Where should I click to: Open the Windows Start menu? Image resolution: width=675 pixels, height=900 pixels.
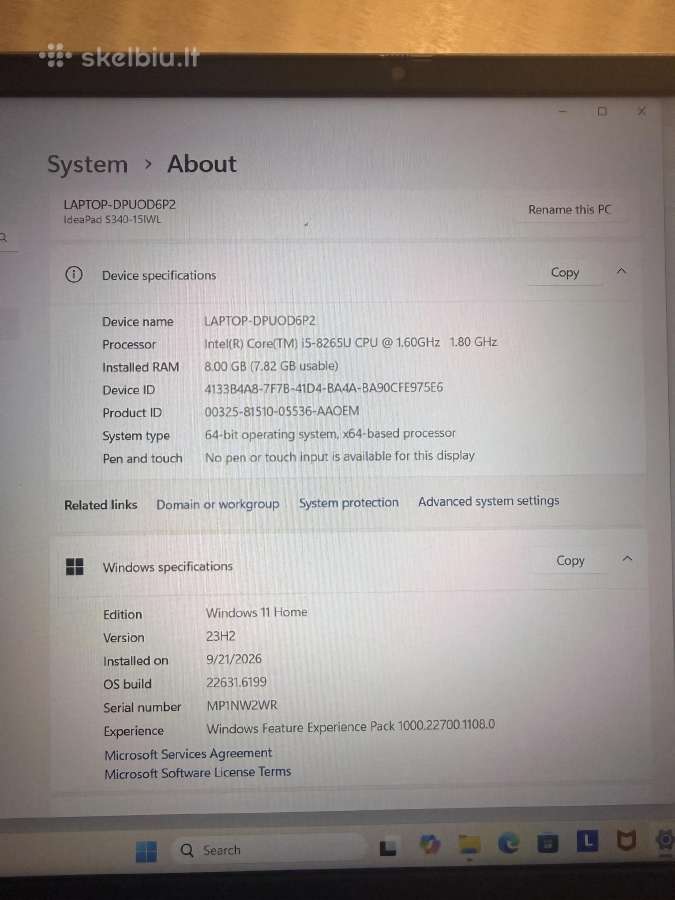146,851
